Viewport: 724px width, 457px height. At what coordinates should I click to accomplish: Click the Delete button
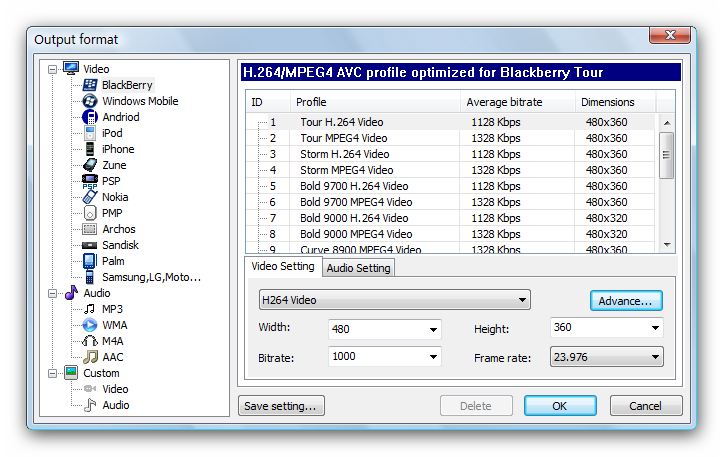[476, 406]
